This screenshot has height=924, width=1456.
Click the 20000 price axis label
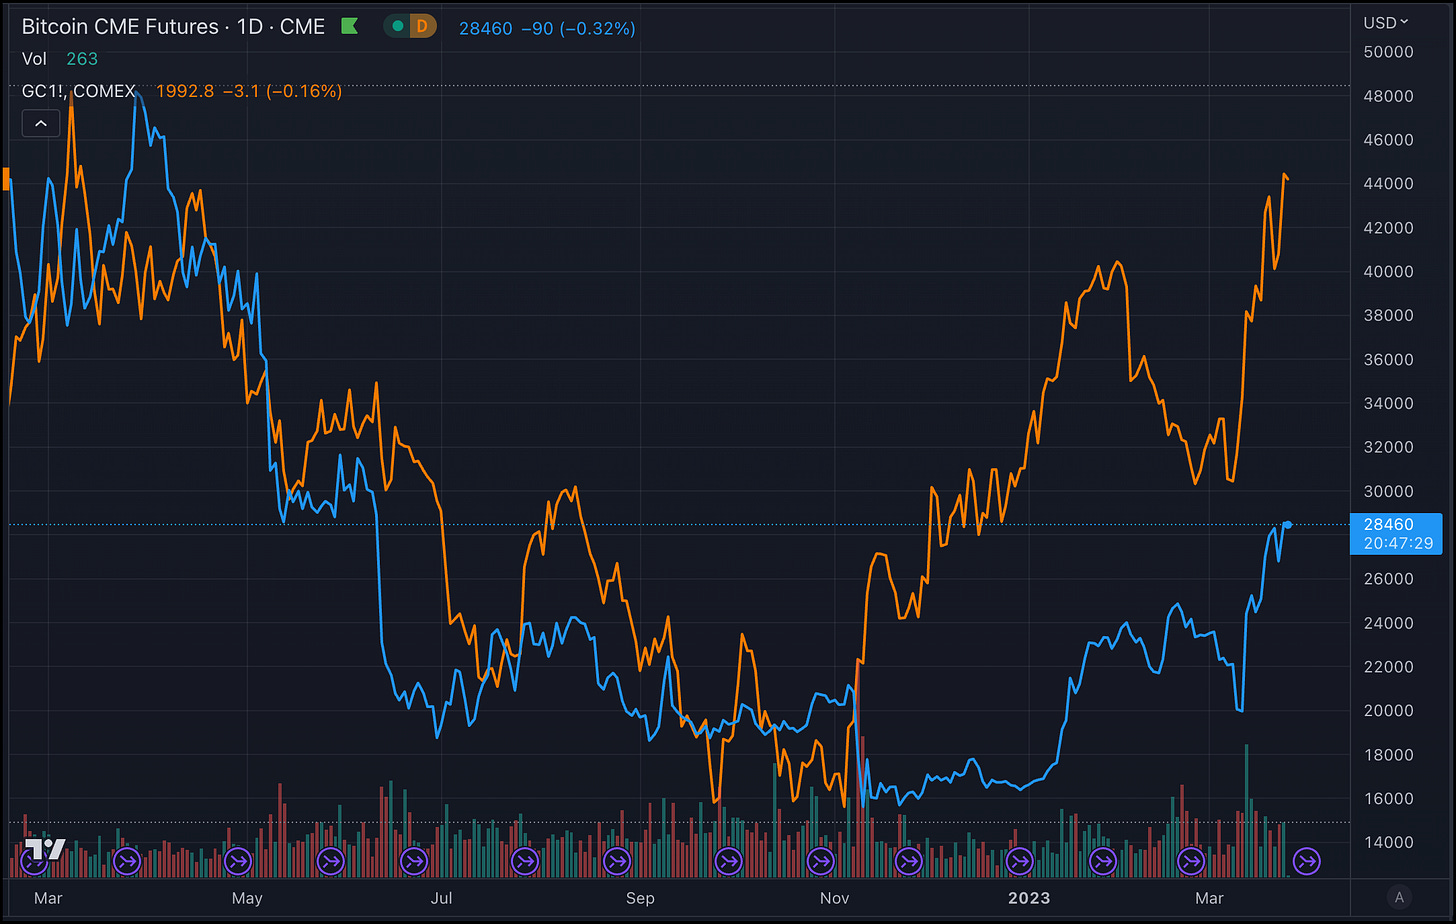[x=1389, y=711]
